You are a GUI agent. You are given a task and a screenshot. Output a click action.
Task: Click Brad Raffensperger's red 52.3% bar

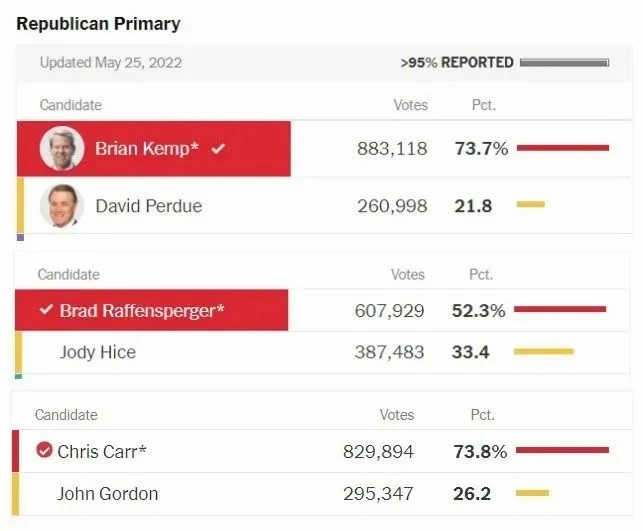[559, 310]
